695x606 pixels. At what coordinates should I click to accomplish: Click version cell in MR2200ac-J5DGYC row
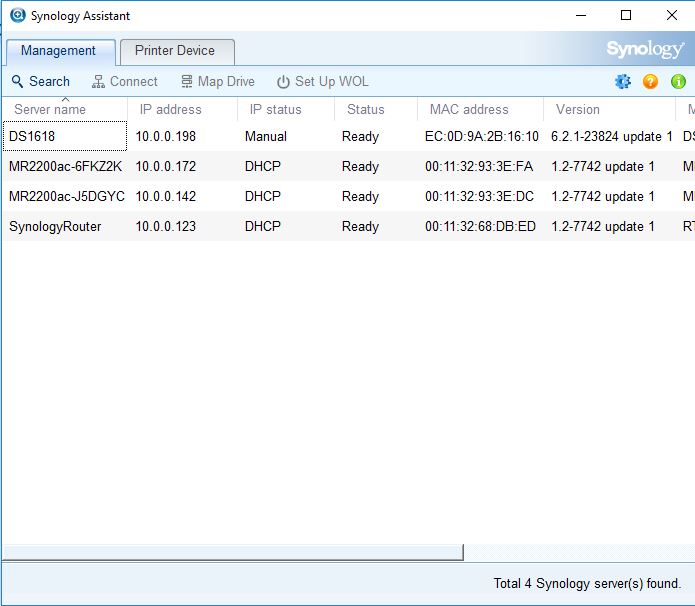(603, 196)
